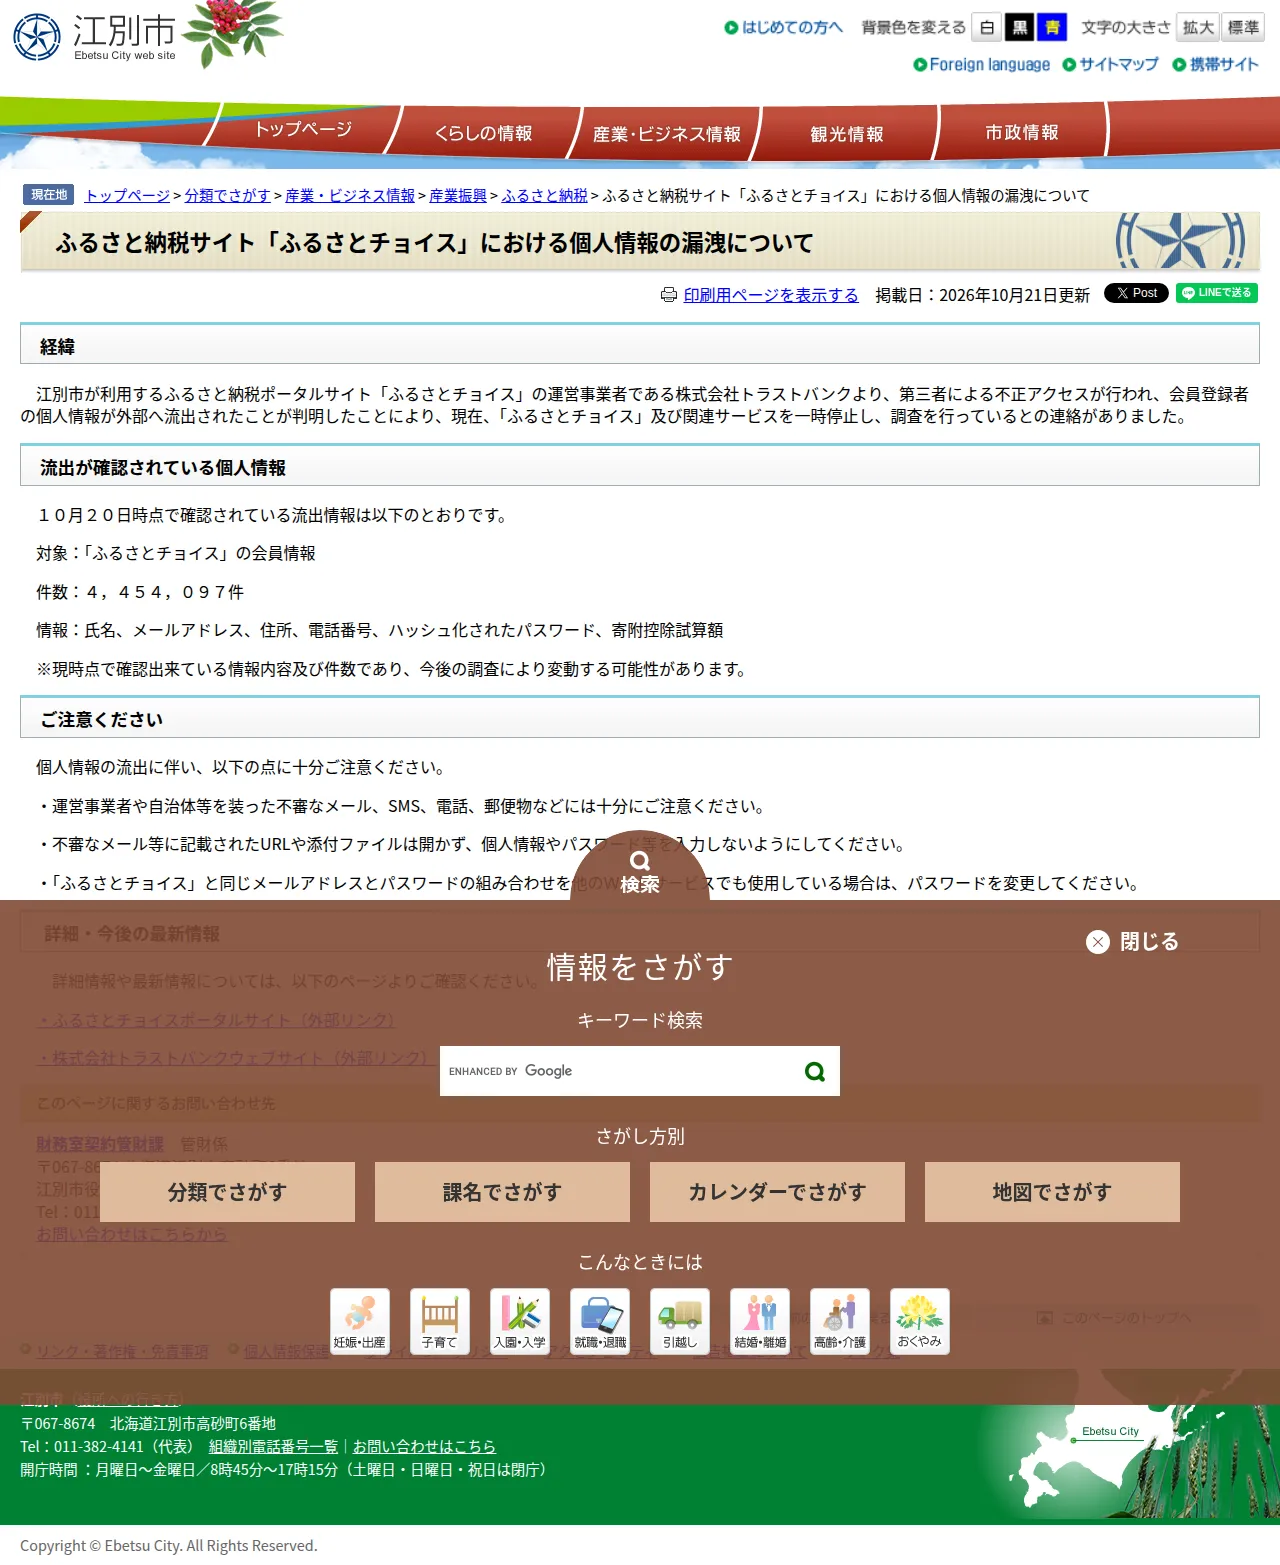Open the はじめての方へ link
The width and height of the screenshot is (1280, 1565).
coord(784,27)
